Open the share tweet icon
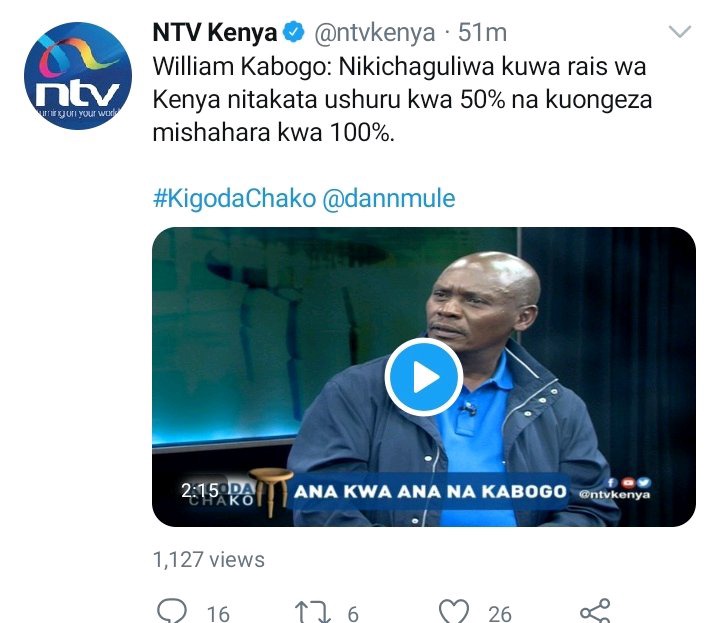Image resolution: width=720 pixels, height=623 pixels. pyautogui.click(x=596, y=611)
